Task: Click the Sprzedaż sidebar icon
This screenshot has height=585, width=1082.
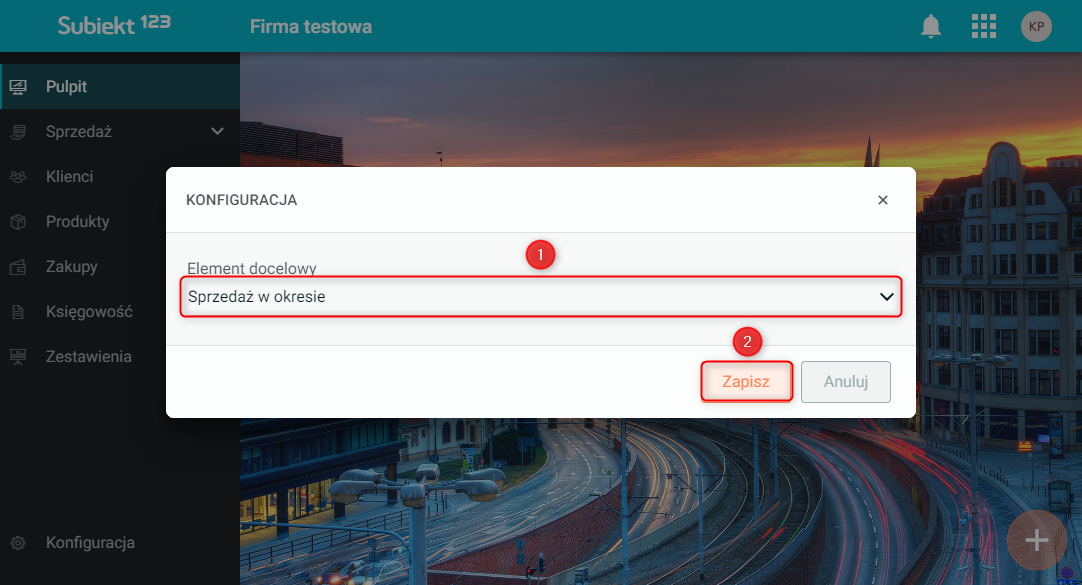Action: 18,132
